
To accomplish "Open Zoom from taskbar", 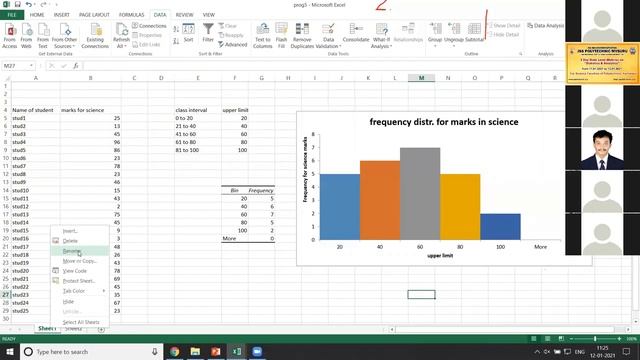I will pos(257,351).
